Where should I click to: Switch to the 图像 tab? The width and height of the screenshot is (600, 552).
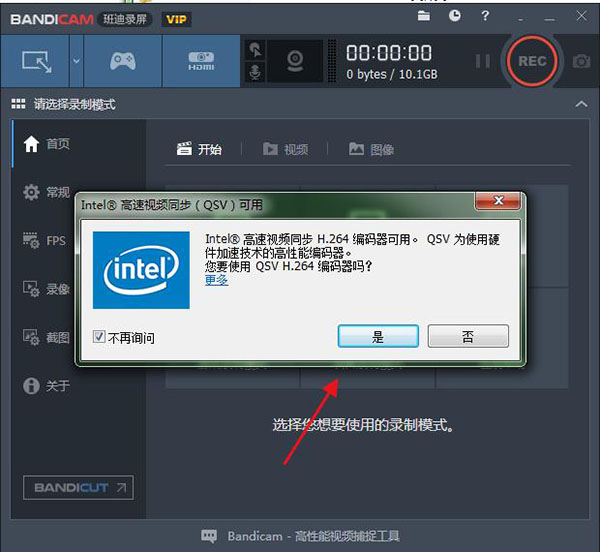click(371, 149)
